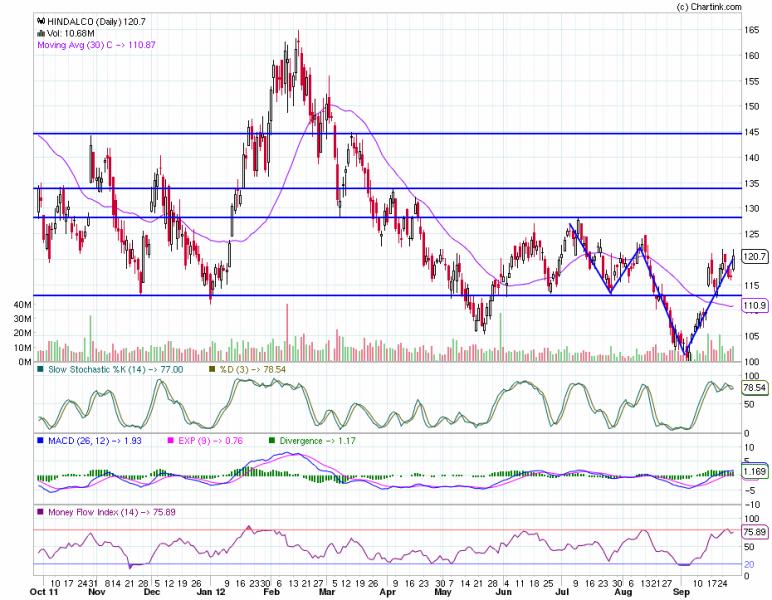The width and height of the screenshot is (772, 600).
Task: Click the volume bars icon beside Vol
Action: (x=41, y=33)
